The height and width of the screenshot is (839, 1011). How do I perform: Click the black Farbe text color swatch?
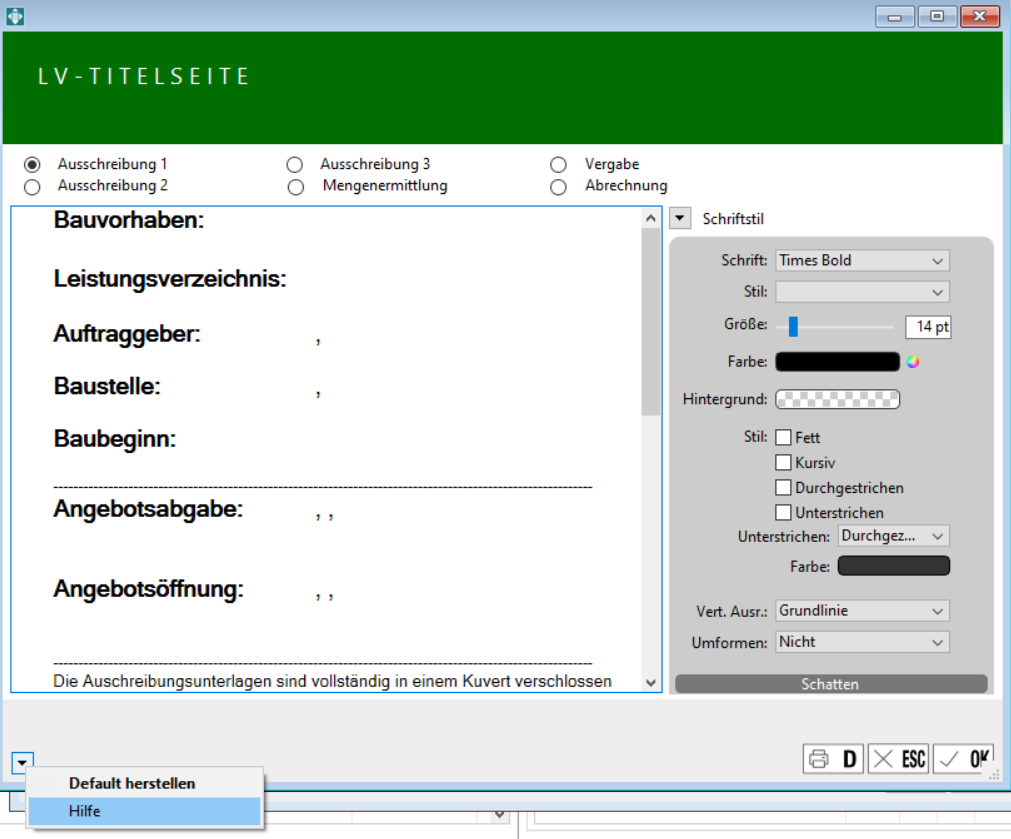837,362
